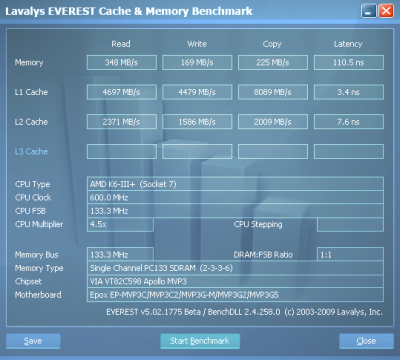400x360 pixels.
Task: Click the DRAM:FSB Ratio value 1:1
Action: (350, 254)
